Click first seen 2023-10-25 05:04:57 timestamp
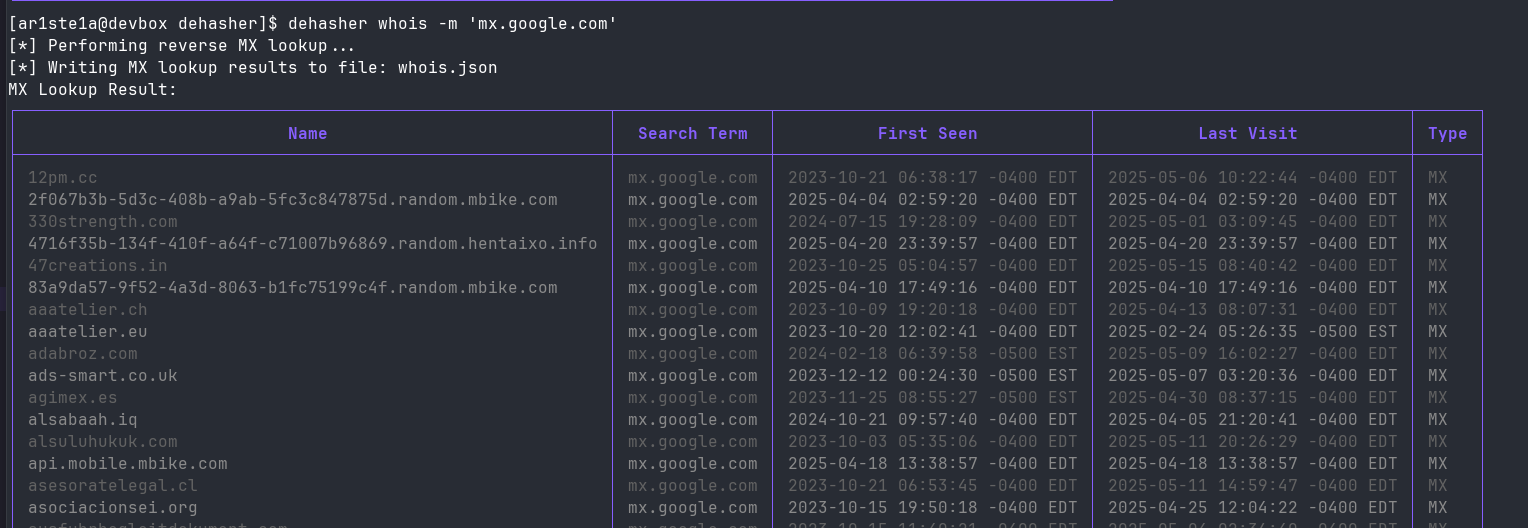The image size is (1528, 528). pyautogui.click(x=932, y=266)
